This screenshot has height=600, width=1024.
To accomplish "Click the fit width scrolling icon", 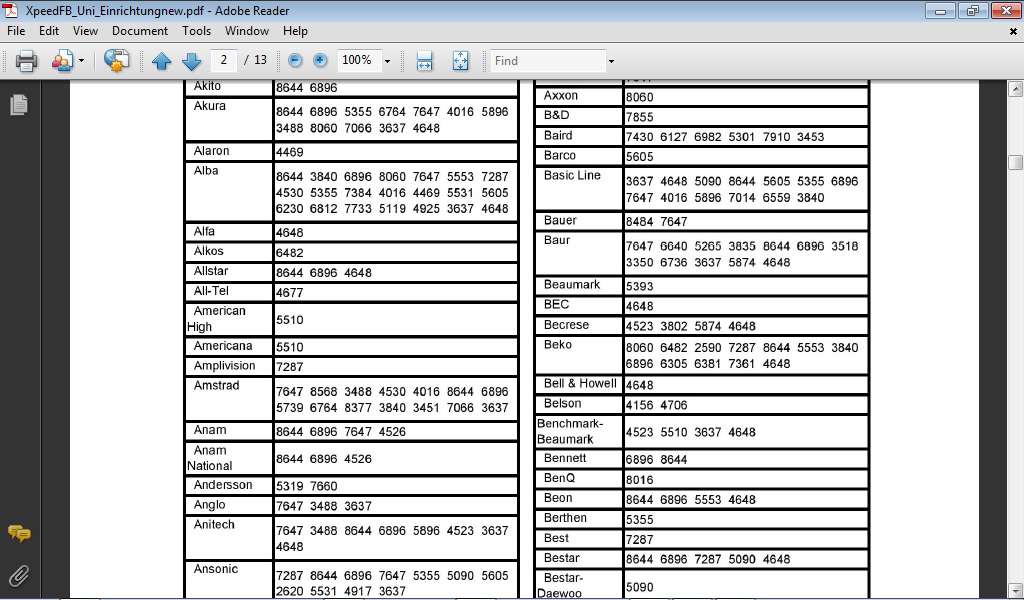I will coord(424,61).
